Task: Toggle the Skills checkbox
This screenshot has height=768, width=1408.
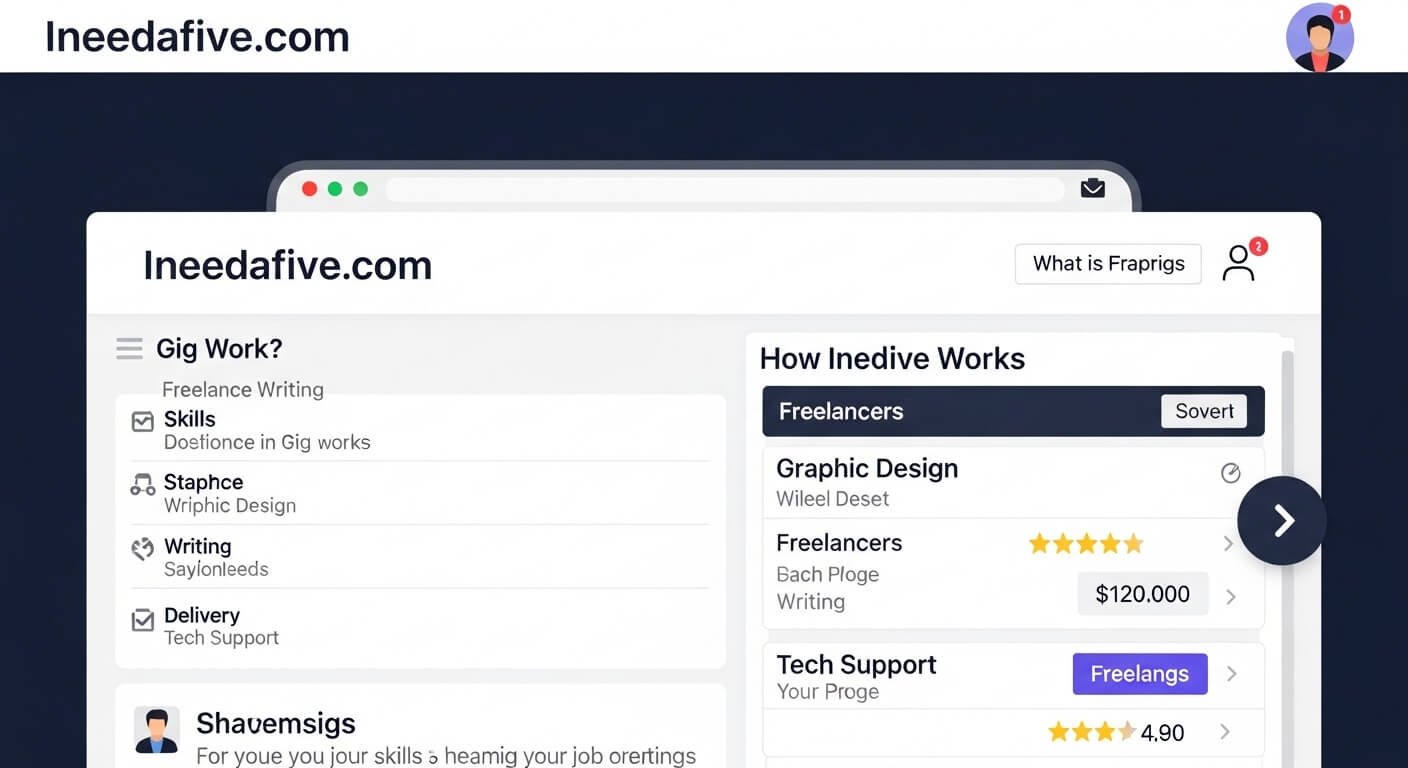Action: tap(143, 422)
